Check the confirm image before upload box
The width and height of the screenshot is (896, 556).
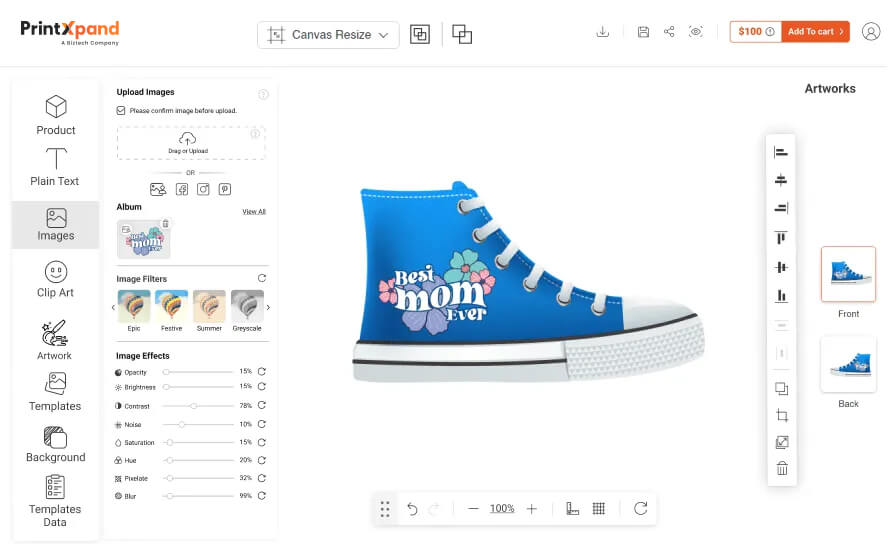122,110
